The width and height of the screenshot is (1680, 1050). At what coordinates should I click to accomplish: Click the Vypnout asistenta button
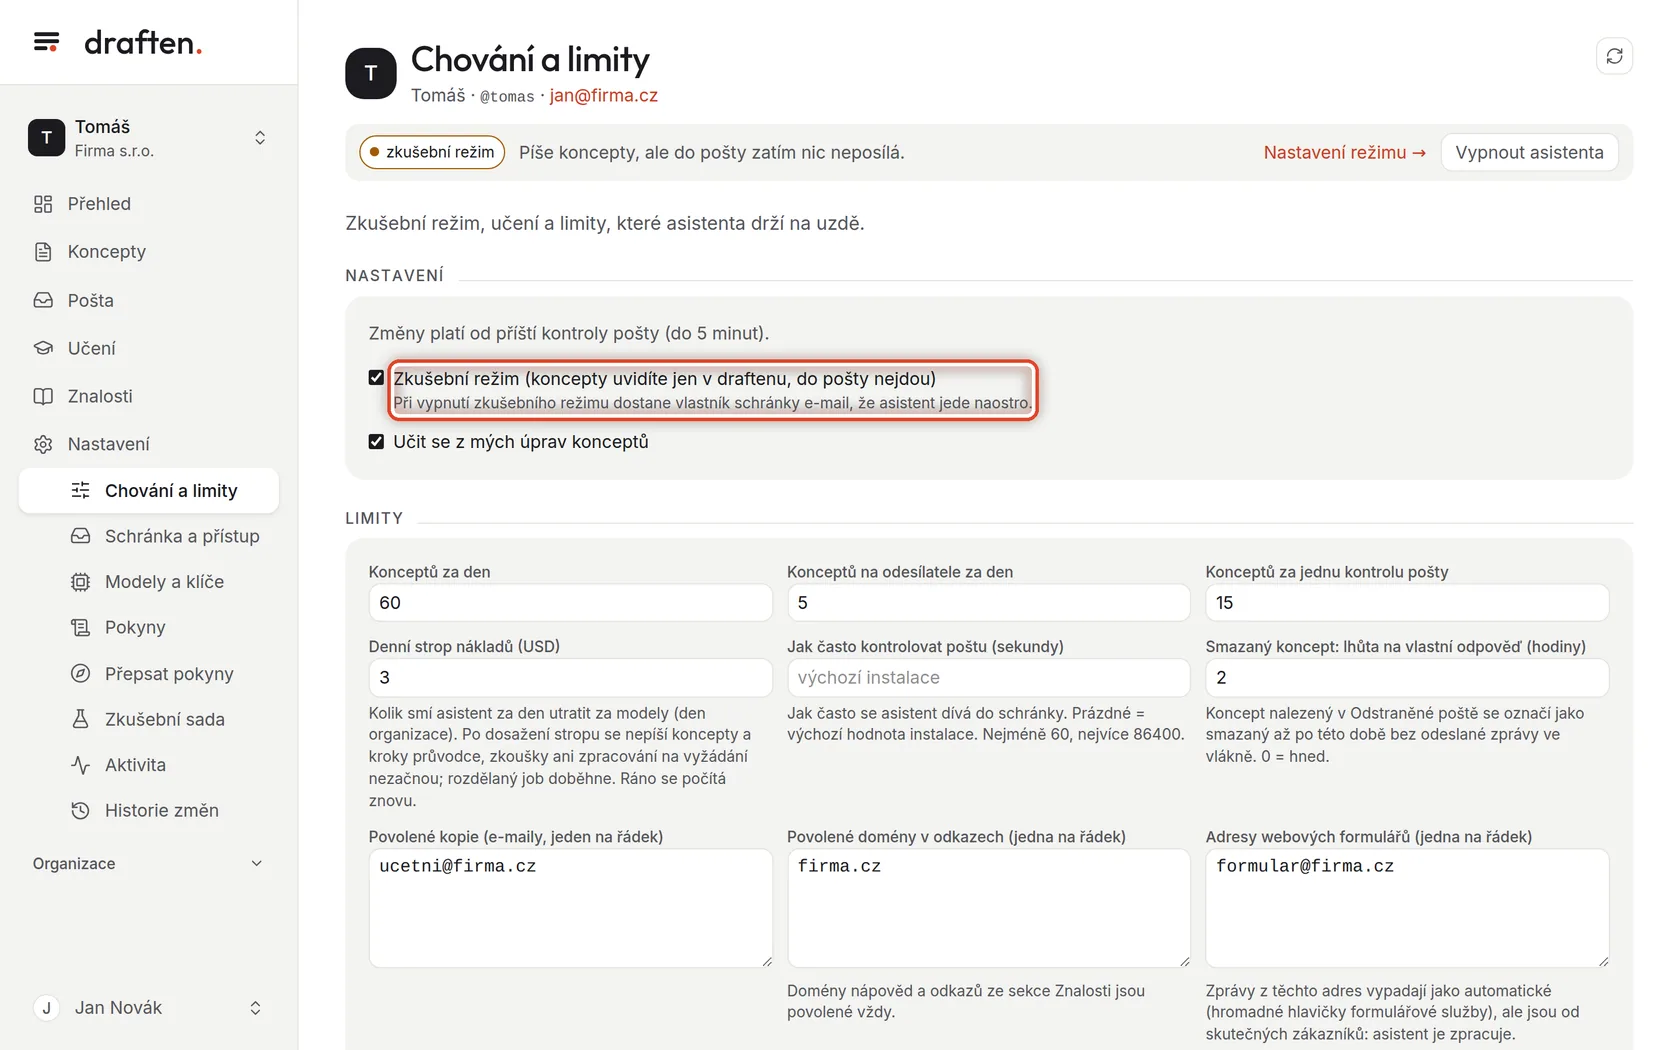(1529, 153)
